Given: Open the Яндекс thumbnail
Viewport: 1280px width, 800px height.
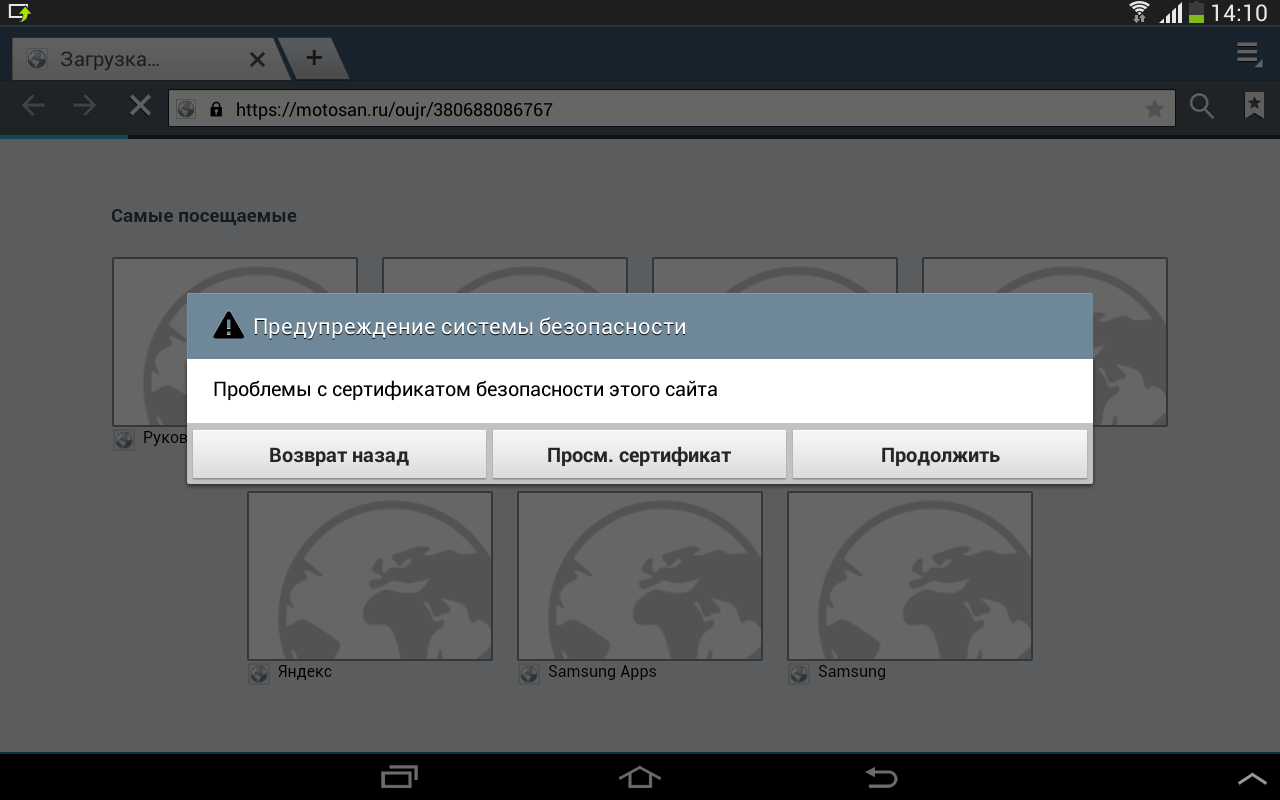Looking at the screenshot, I should click(x=370, y=576).
